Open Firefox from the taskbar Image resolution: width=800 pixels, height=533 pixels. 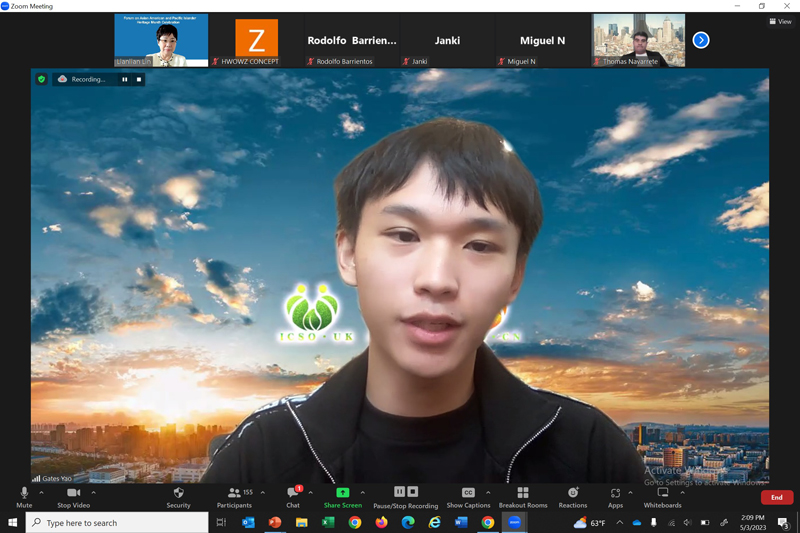pyautogui.click(x=381, y=522)
